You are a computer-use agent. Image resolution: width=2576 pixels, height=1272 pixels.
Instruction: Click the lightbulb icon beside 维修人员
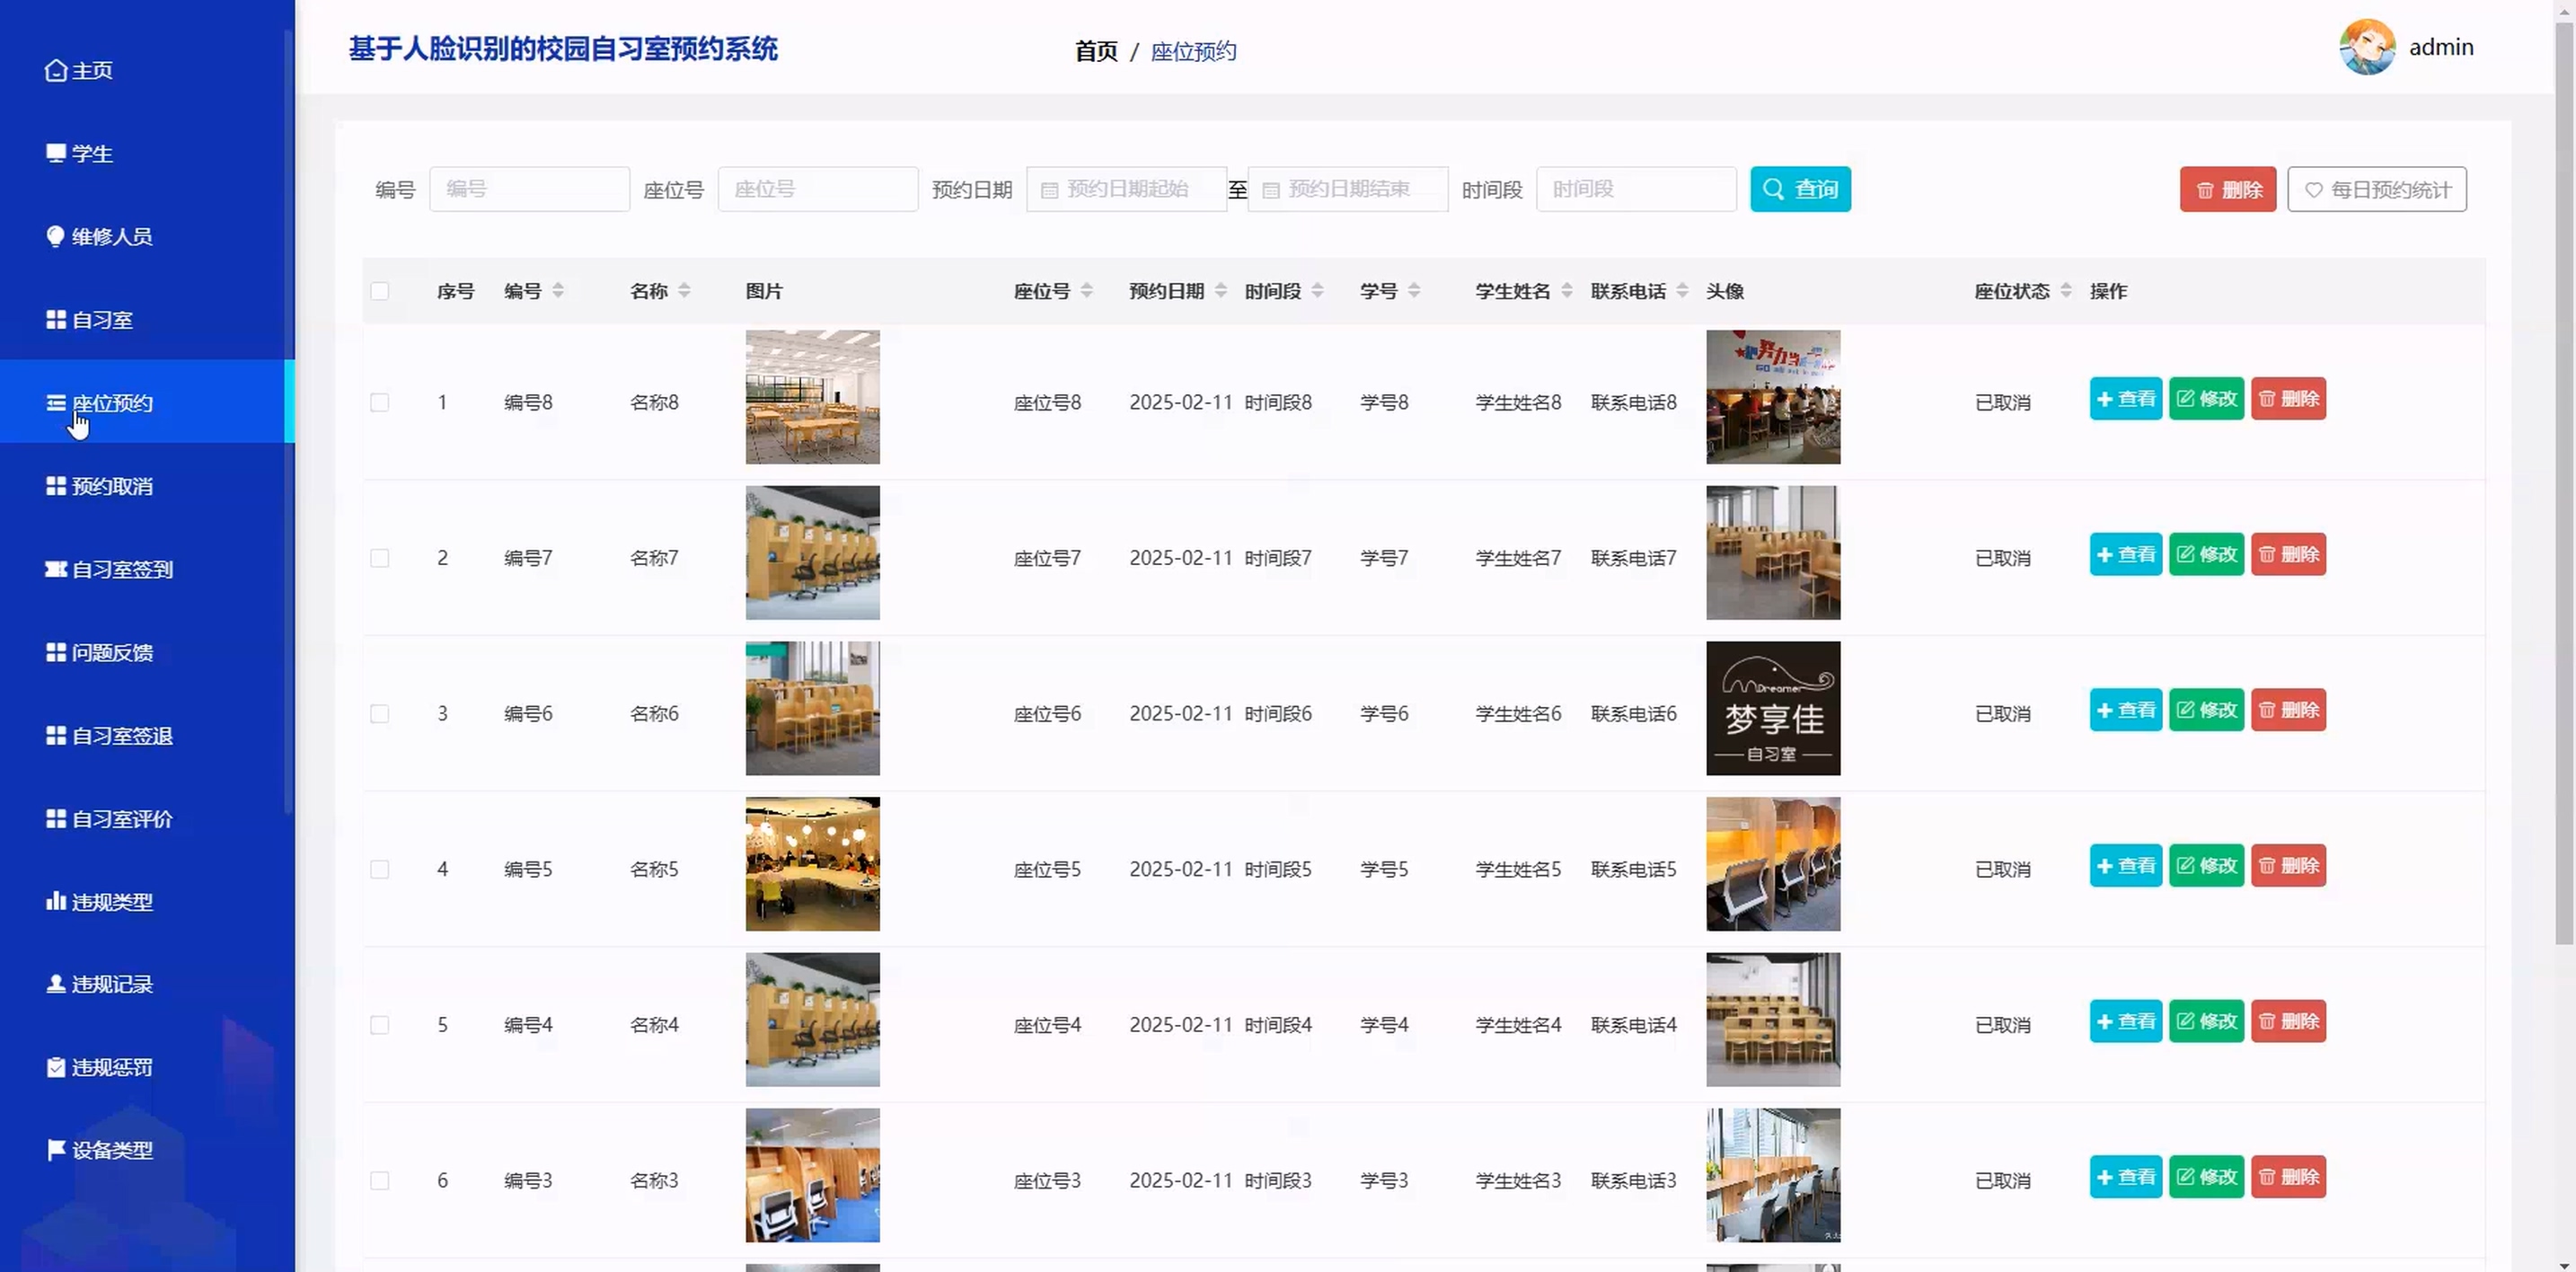pos(56,236)
